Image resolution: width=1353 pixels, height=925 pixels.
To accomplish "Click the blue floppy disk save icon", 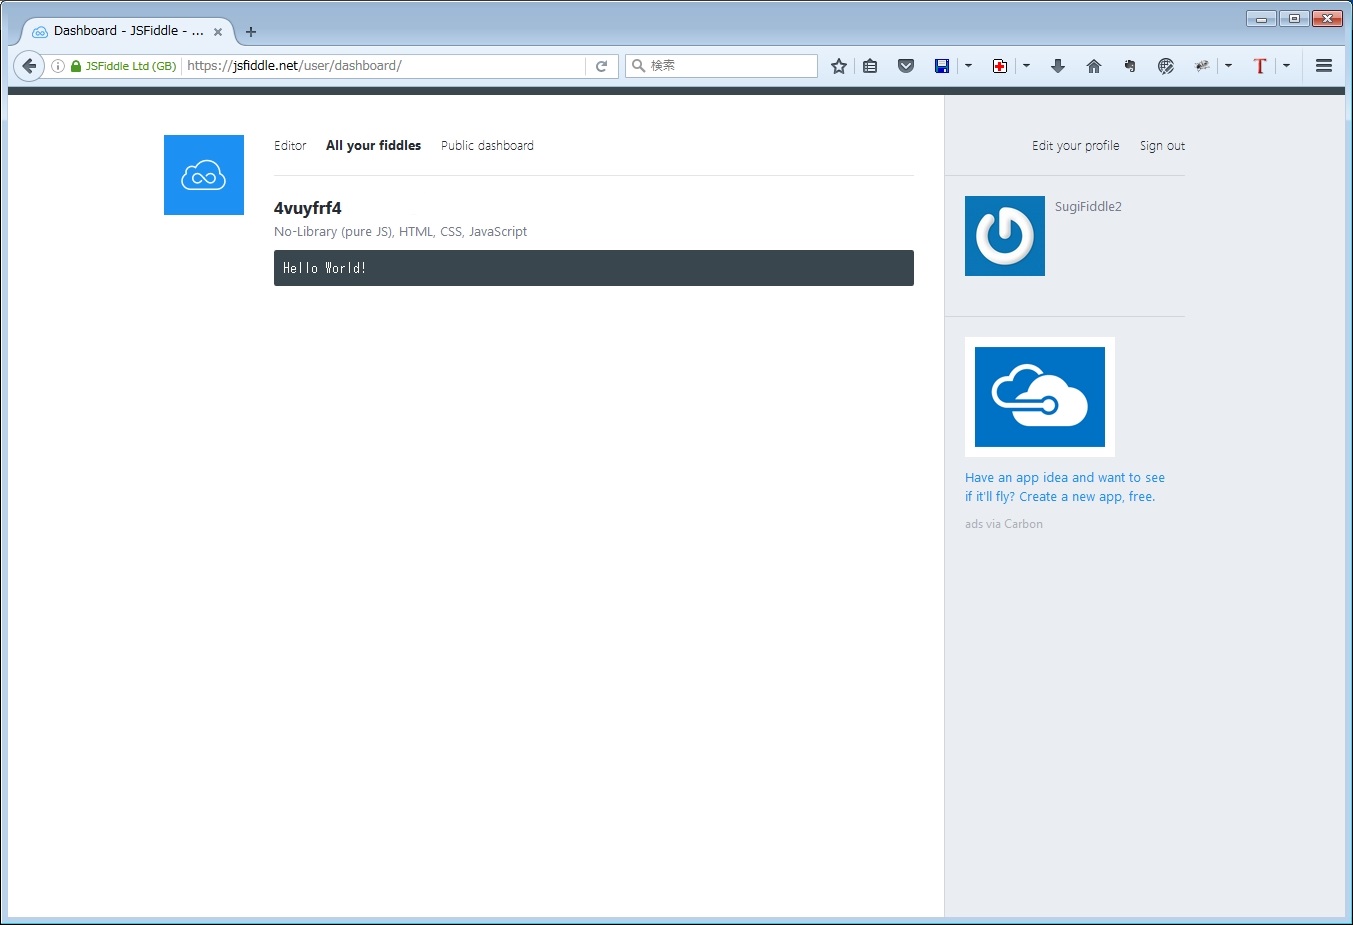I will (x=942, y=66).
